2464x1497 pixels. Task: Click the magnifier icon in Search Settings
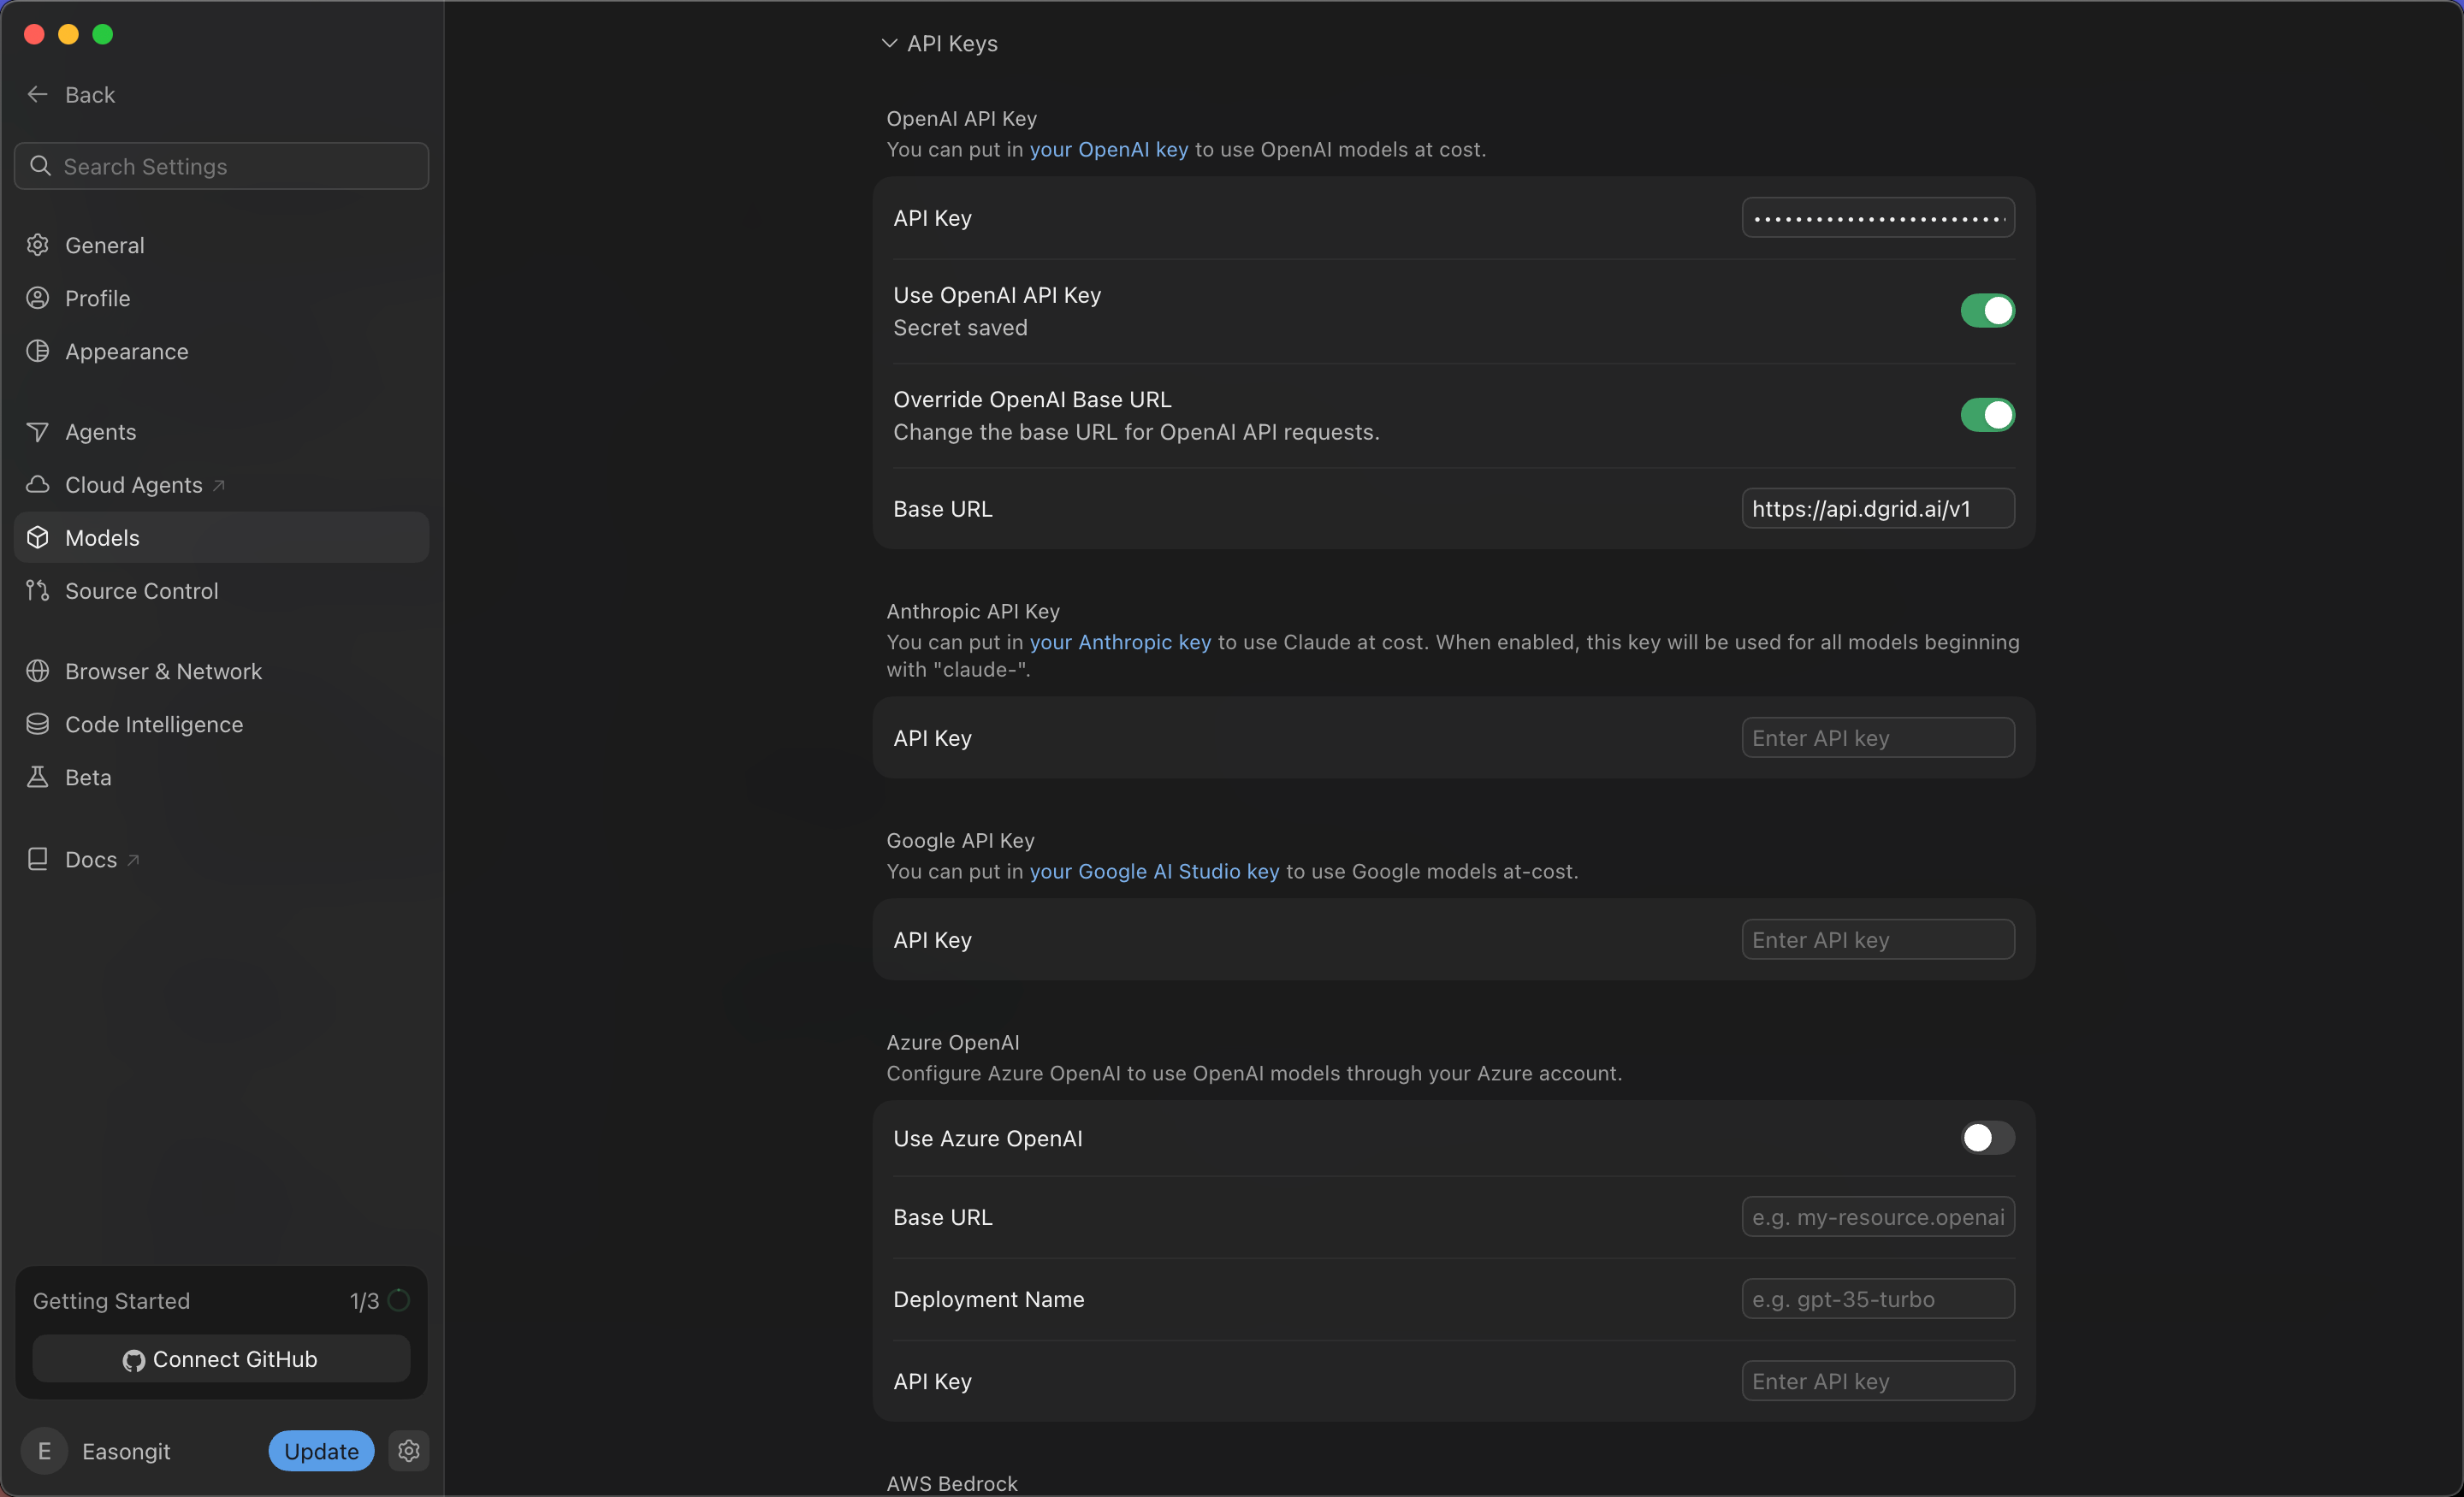pyautogui.click(x=40, y=166)
